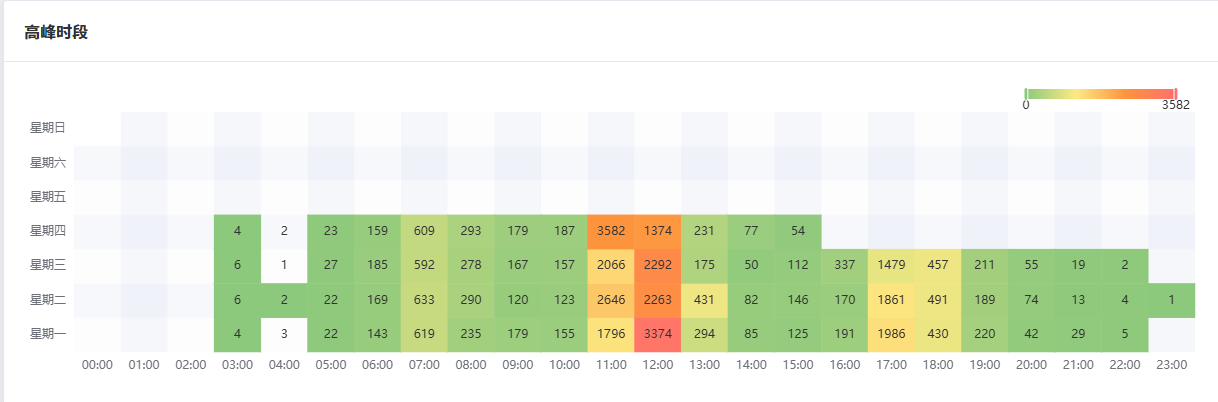The width and height of the screenshot is (1218, 402).
Task: Click the 2066 cell at 11:00 on 星期三
Action: (611, 265)
